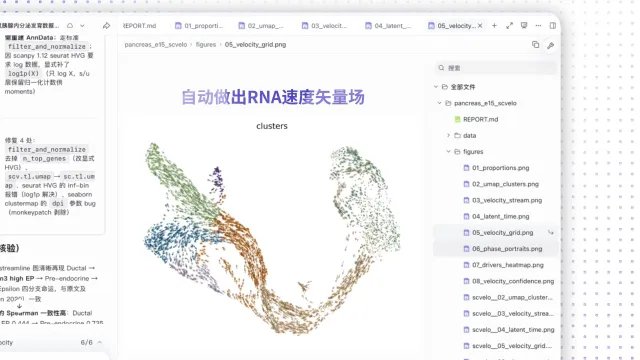Toggle the side panel layout icon

(x=553, y=25)
